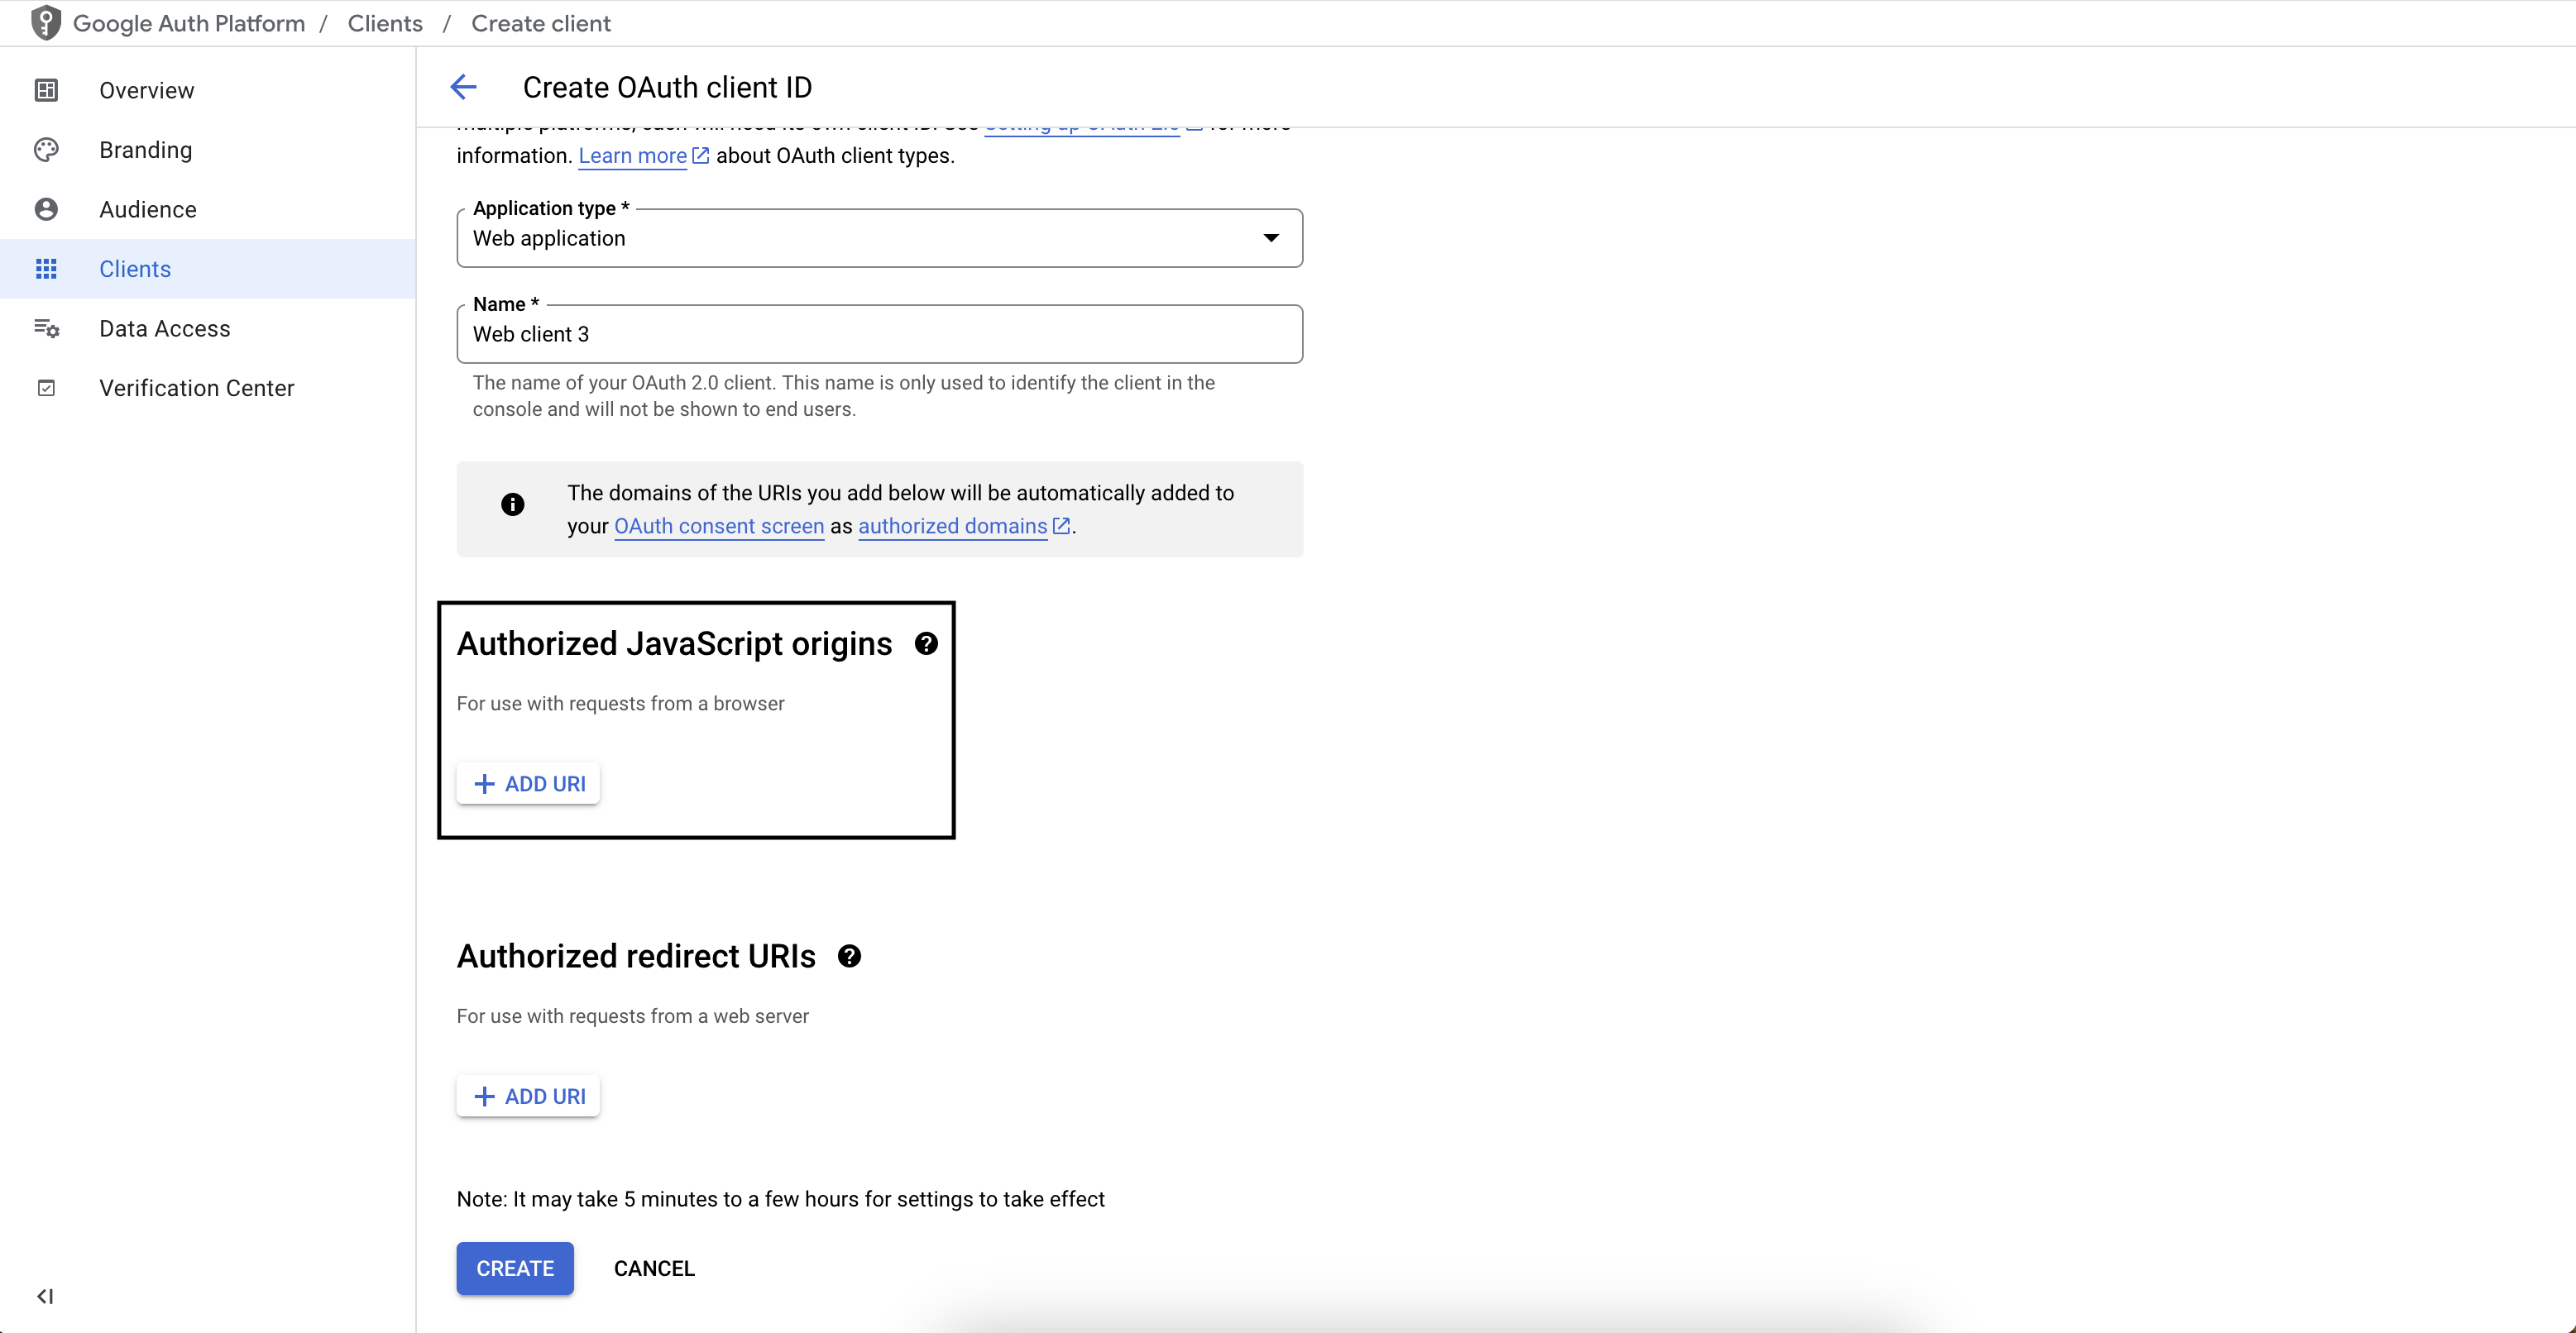Image resolution: width=2576 pixels, height=1333 pixels.
Task: Click the CREATE button
Action: pyautogui.click(x=514, y=1268)
